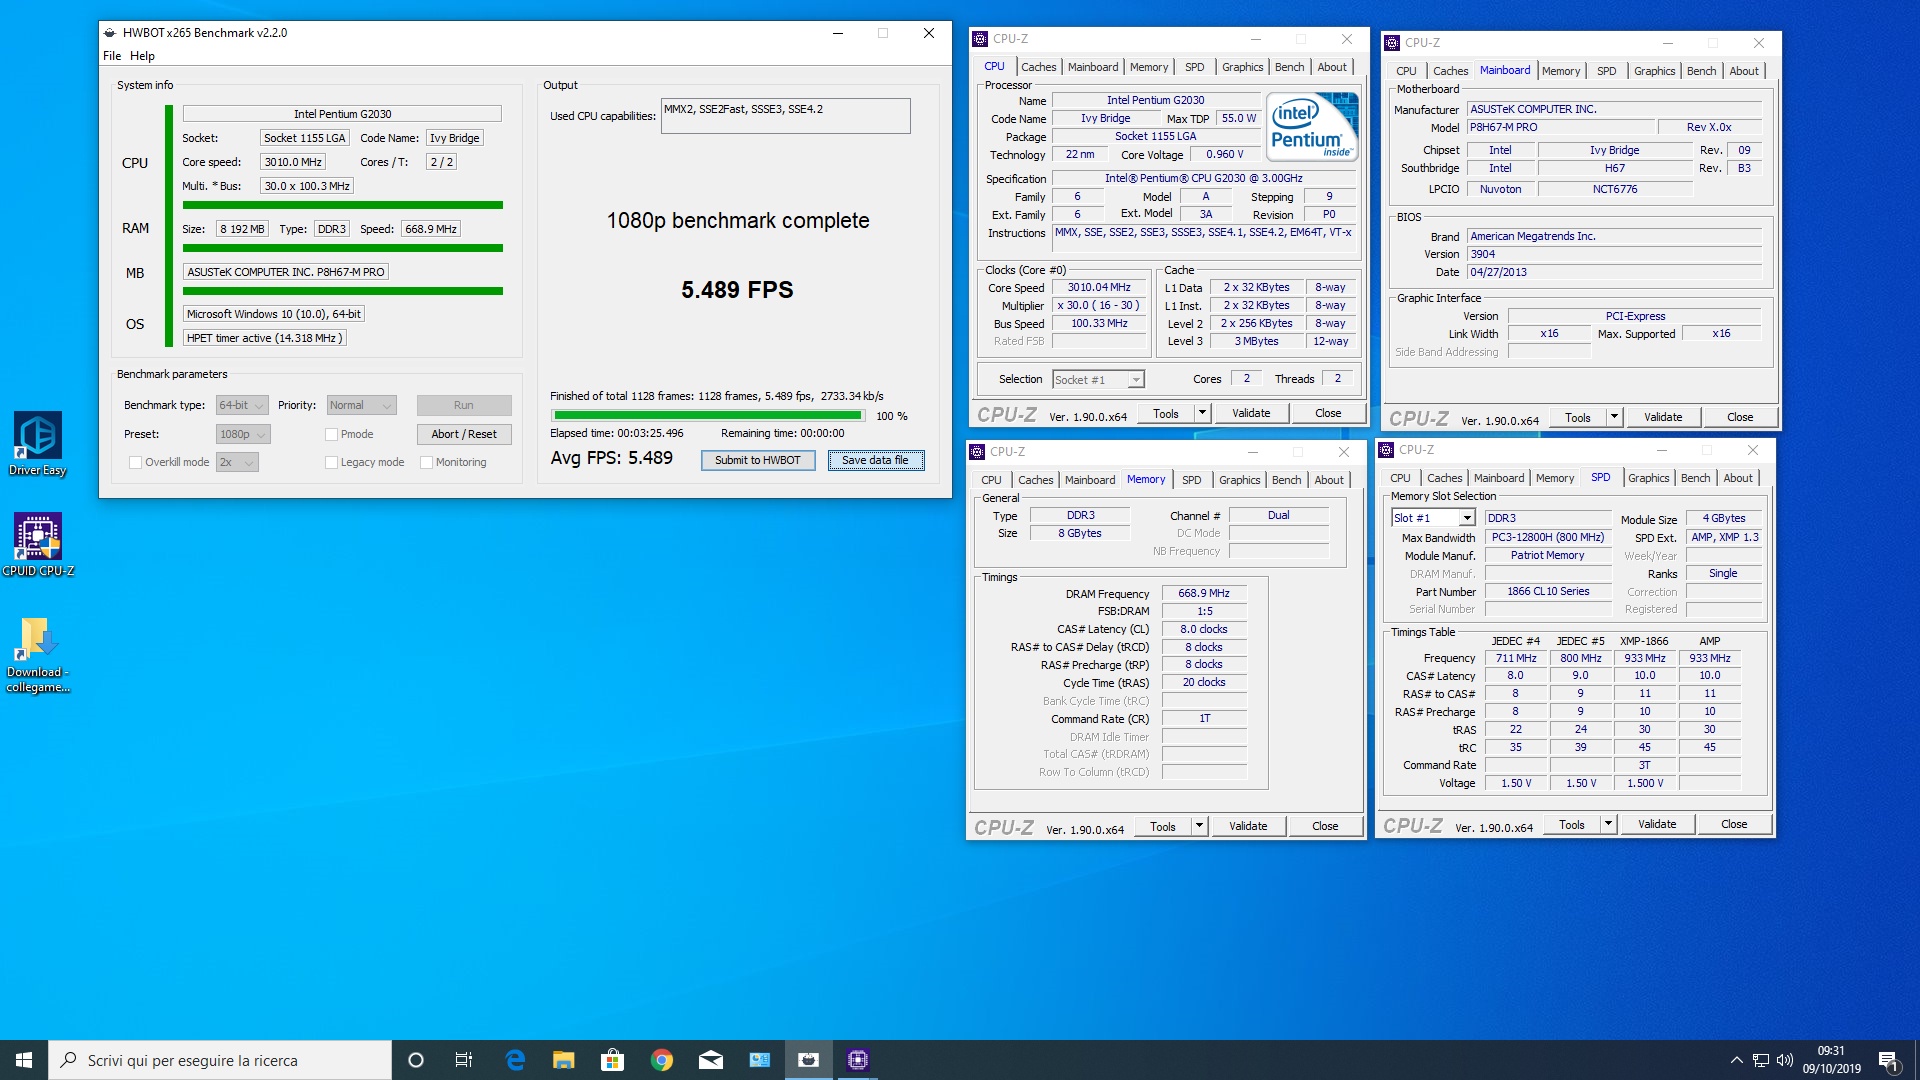This screenshot has width=1920, height=1080.
Task: Open the Priority Normal dropdown
Action: pos(361,405)
